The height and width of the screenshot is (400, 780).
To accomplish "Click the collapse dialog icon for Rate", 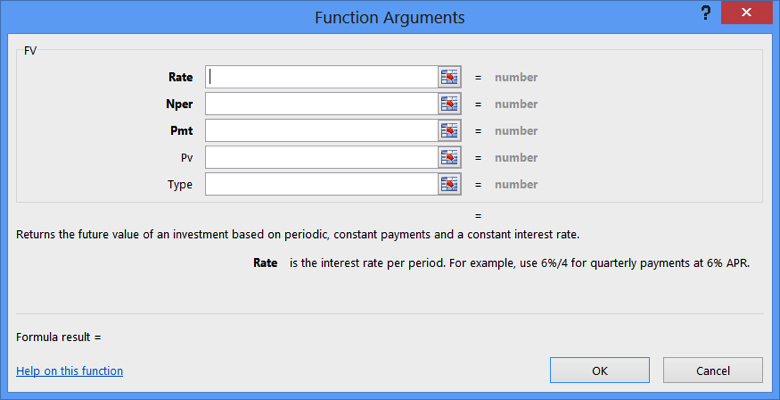I will [449, 77].
